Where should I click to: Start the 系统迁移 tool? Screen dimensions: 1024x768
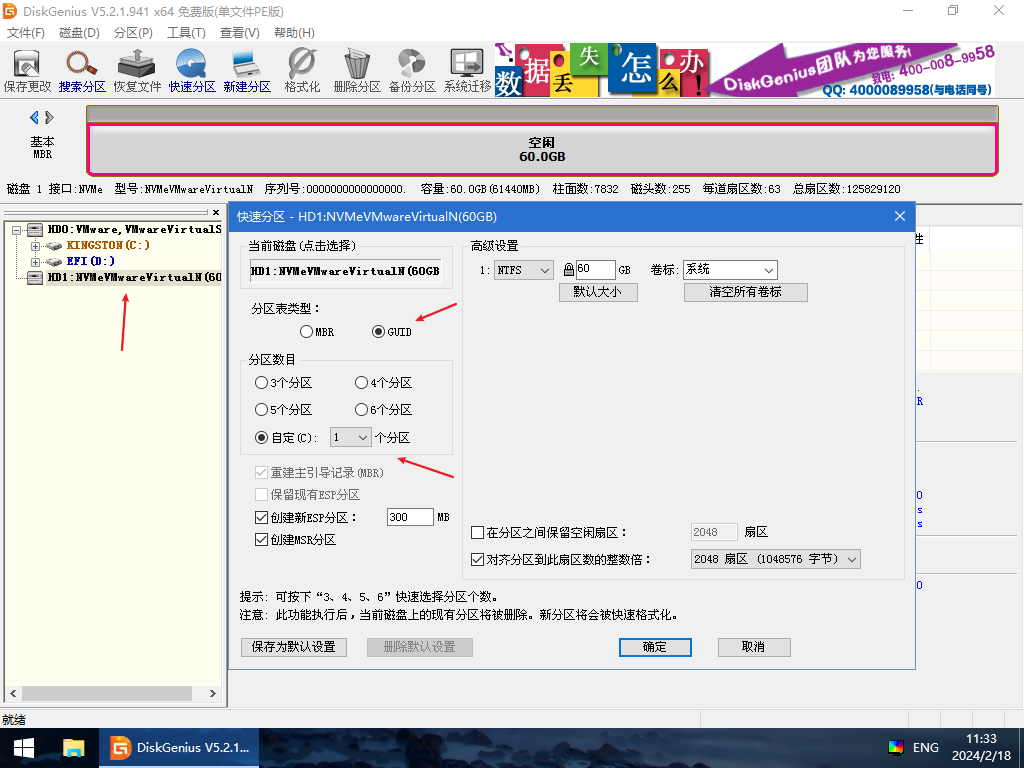467,71
